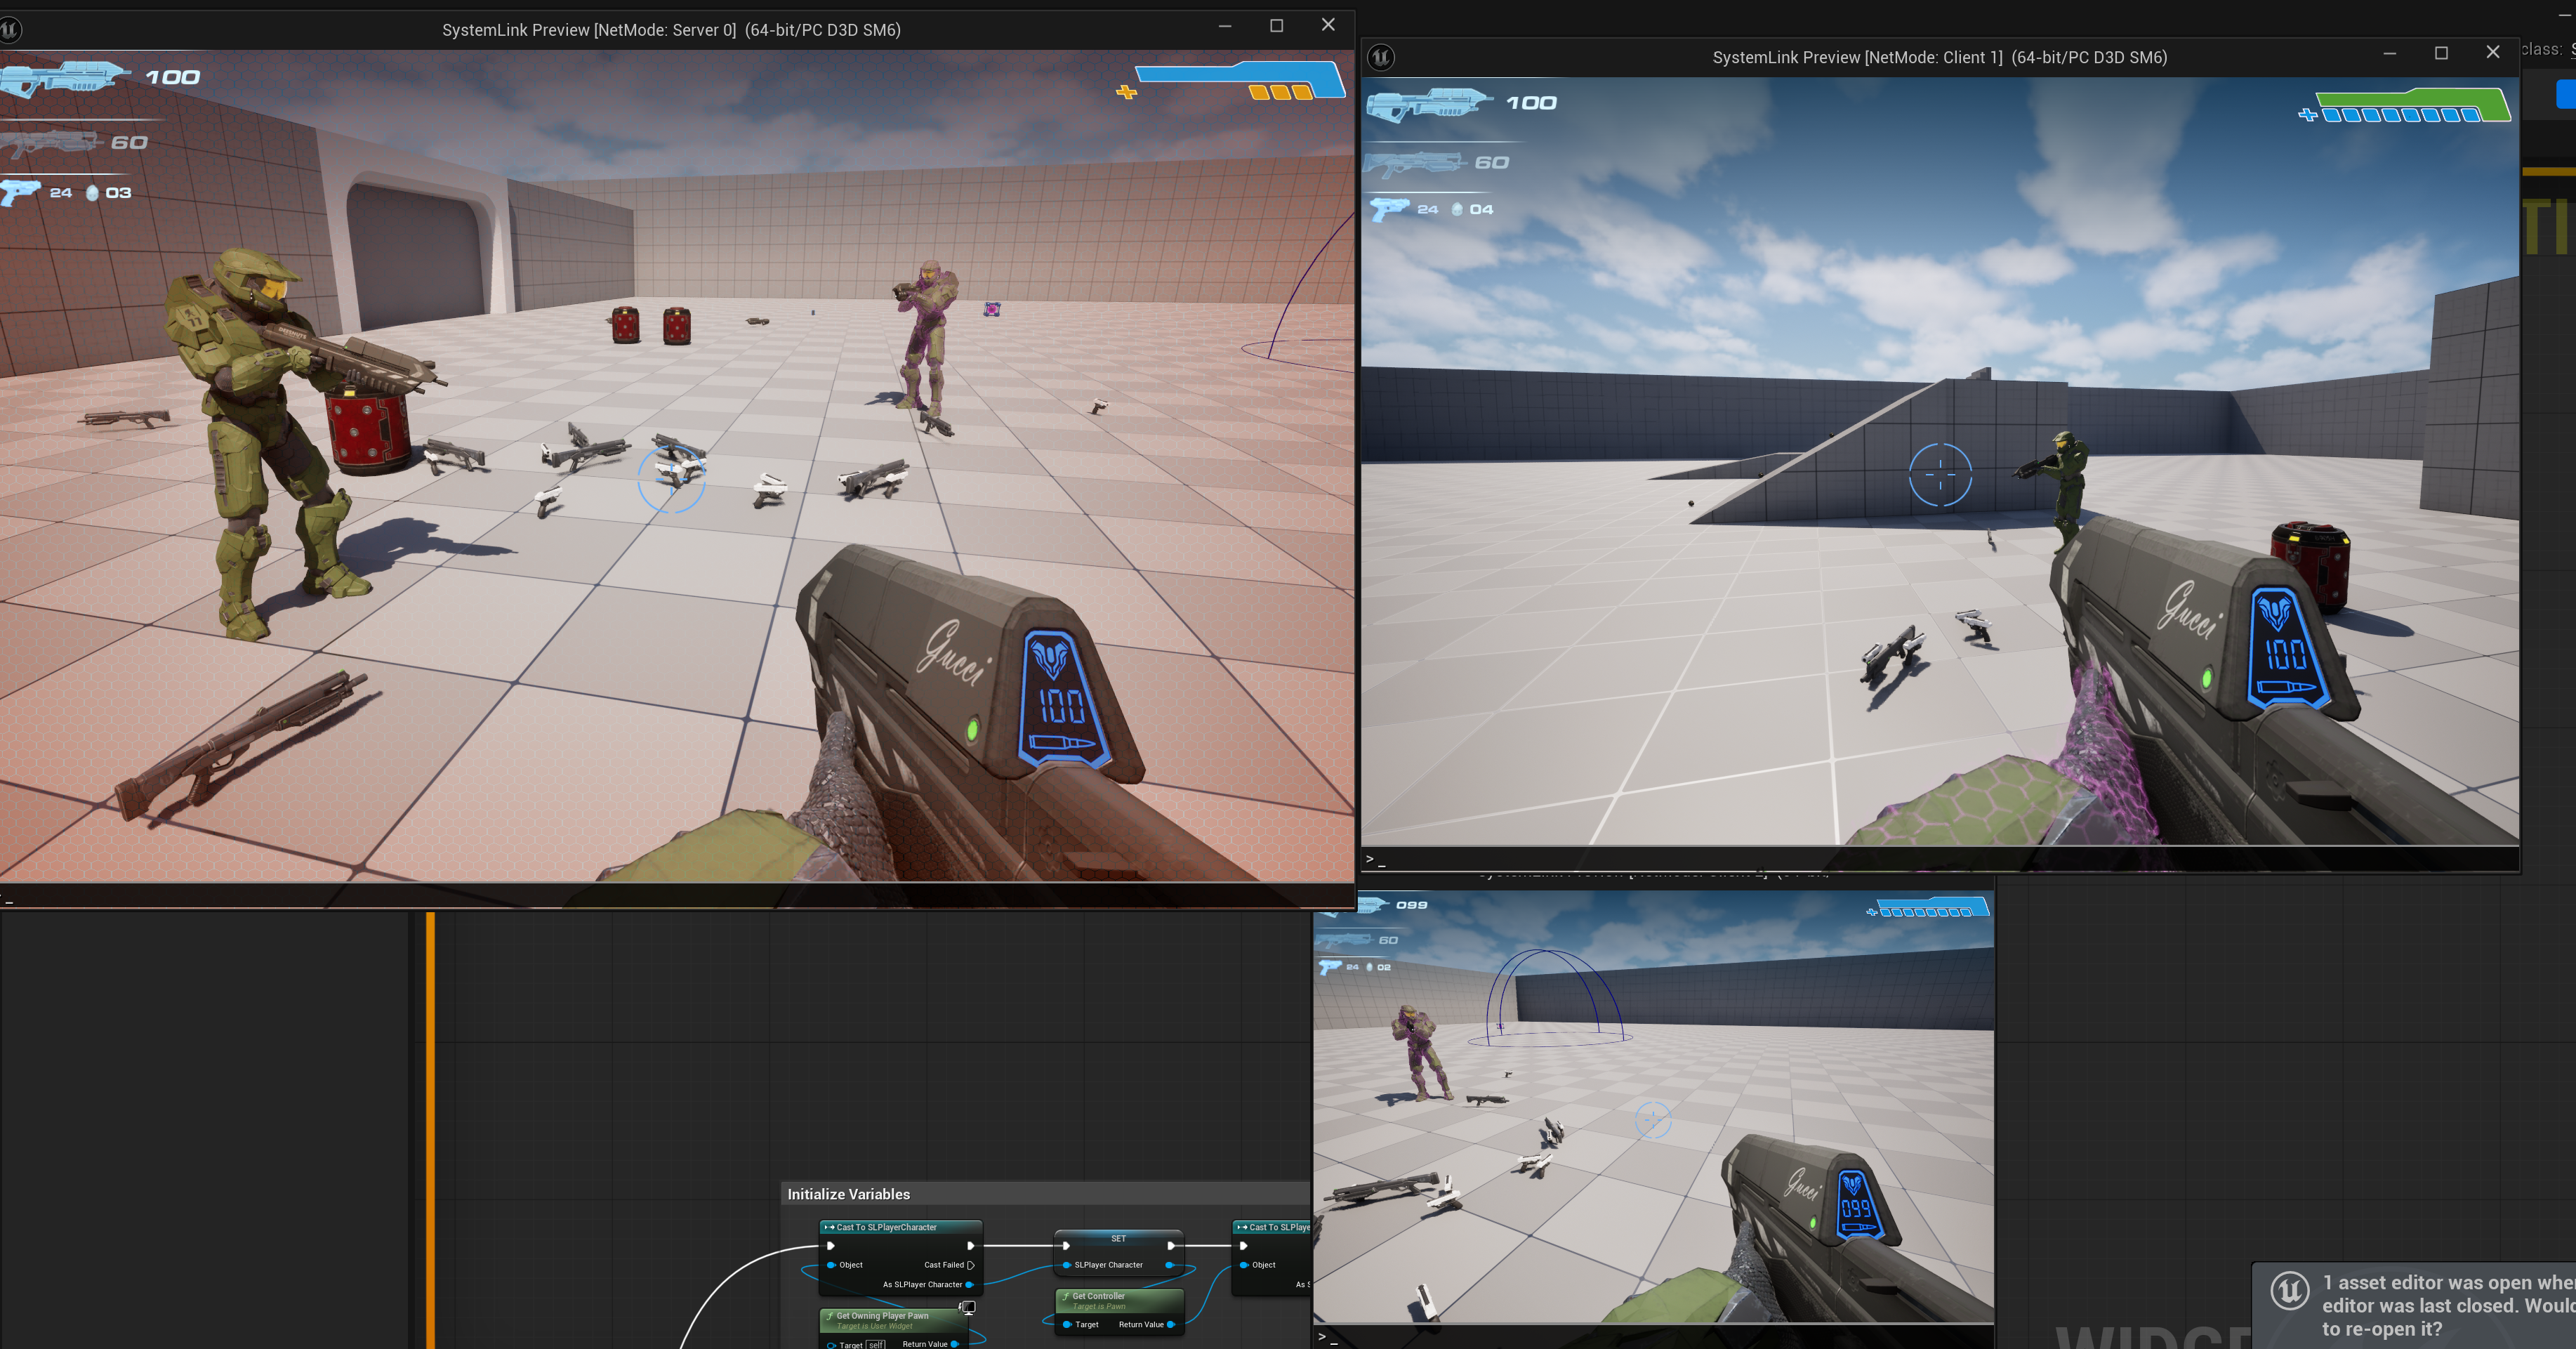Focus console input in the small bottom preview
The image size is (2576, 1349).
click(1654, 1337)
